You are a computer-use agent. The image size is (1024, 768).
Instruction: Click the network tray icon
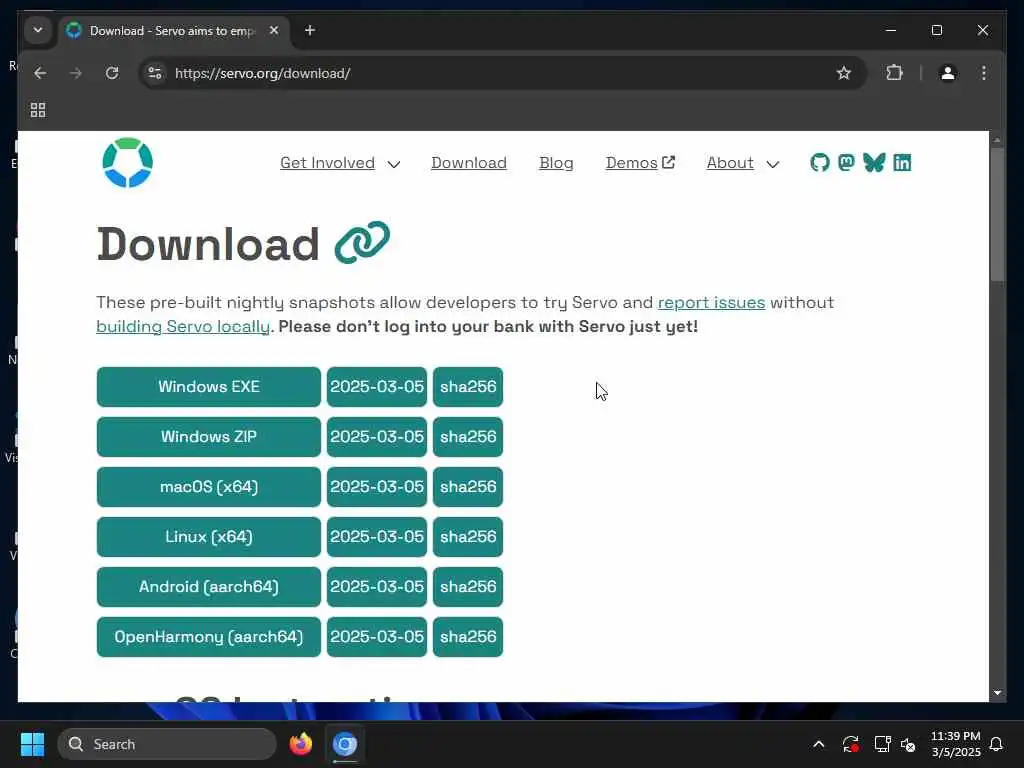click(x=882, y=744)
